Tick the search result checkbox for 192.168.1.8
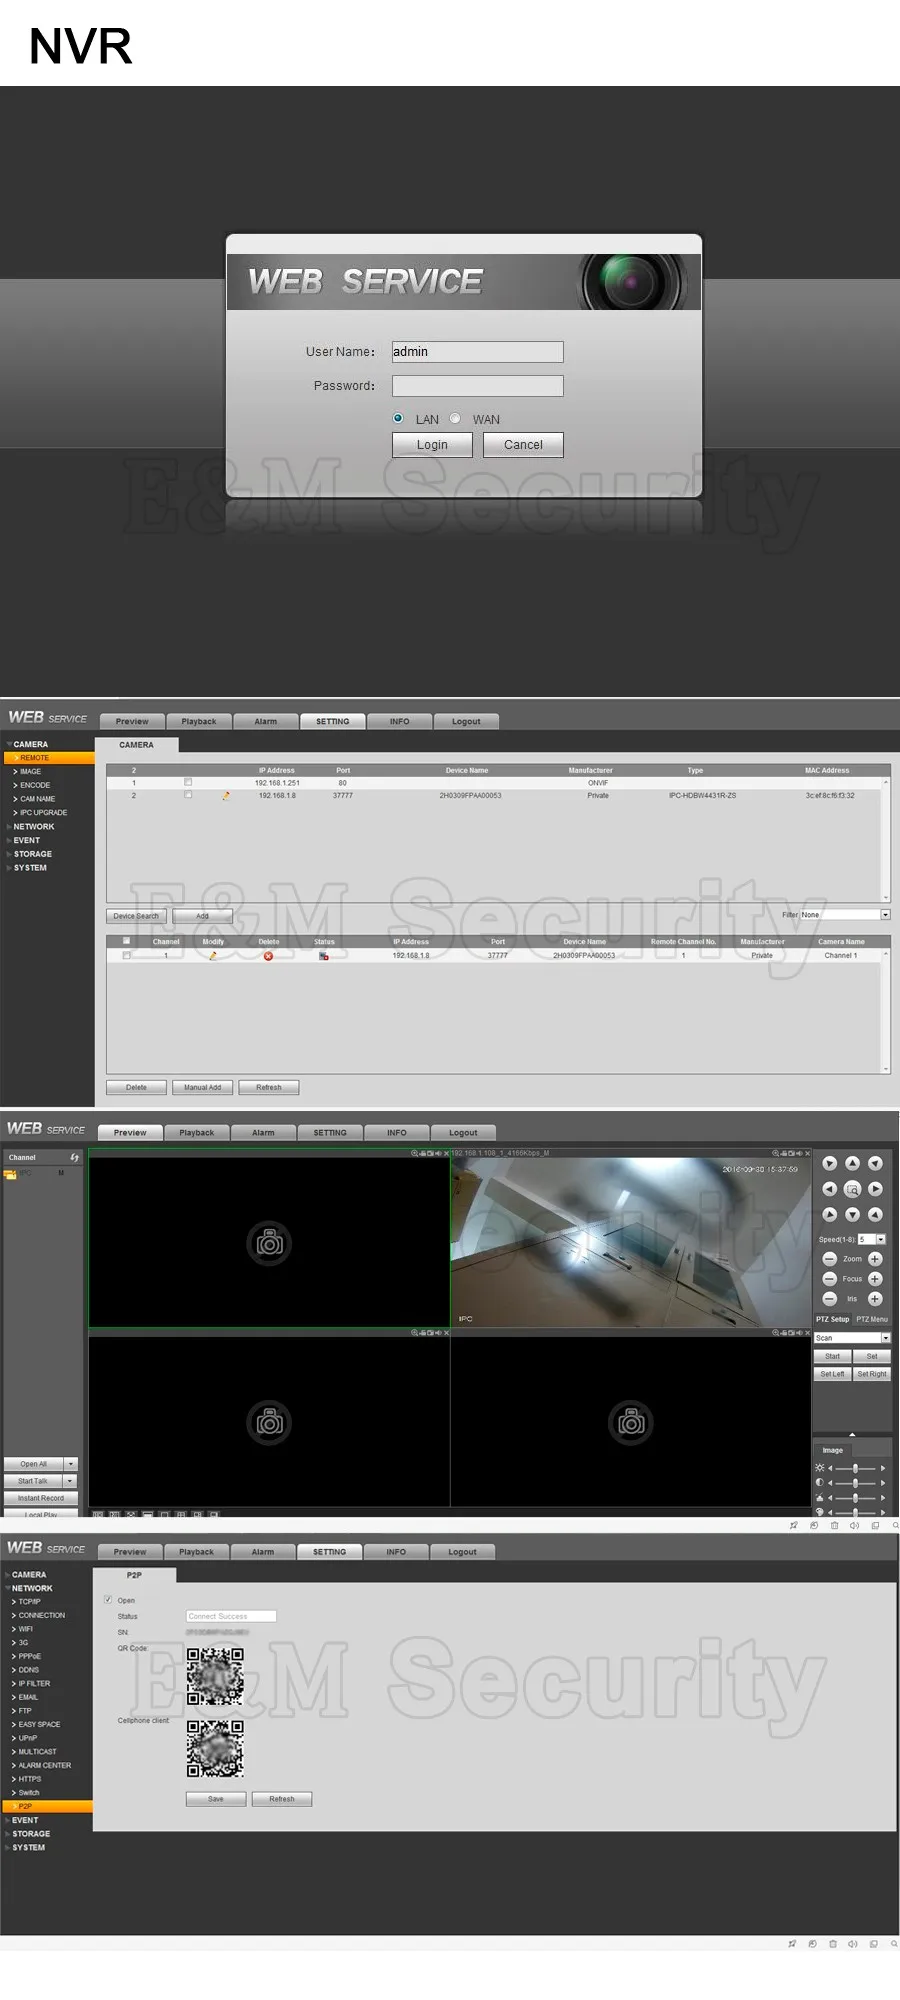Viewport: 900px width, 2000px height. 188,795
